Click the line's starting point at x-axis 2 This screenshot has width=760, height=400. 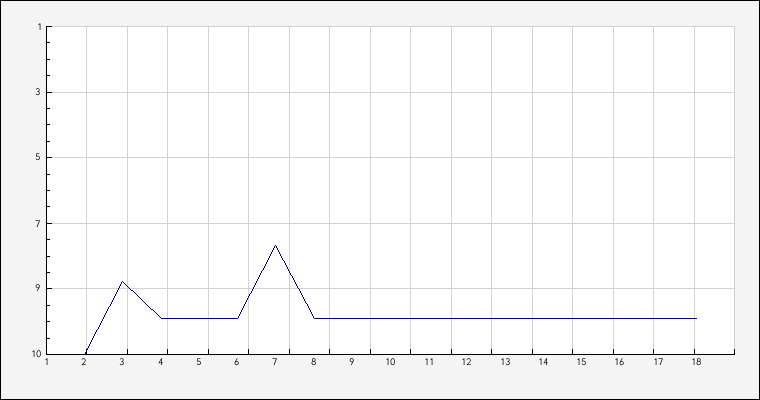click(x=86, y=352)
